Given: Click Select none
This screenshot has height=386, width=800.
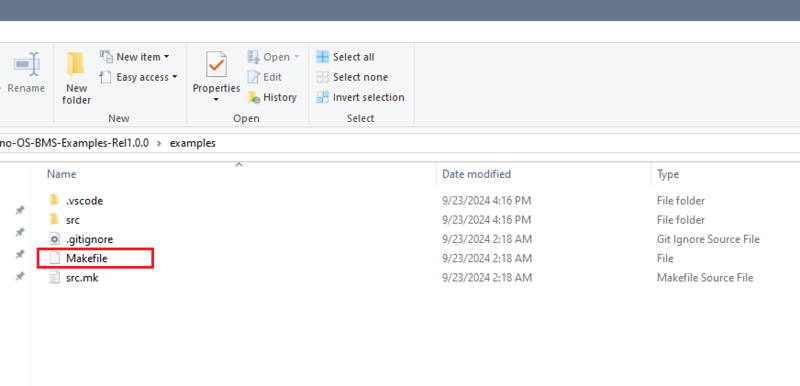Looking at the screenshot, I should click(x=352, y=77).
